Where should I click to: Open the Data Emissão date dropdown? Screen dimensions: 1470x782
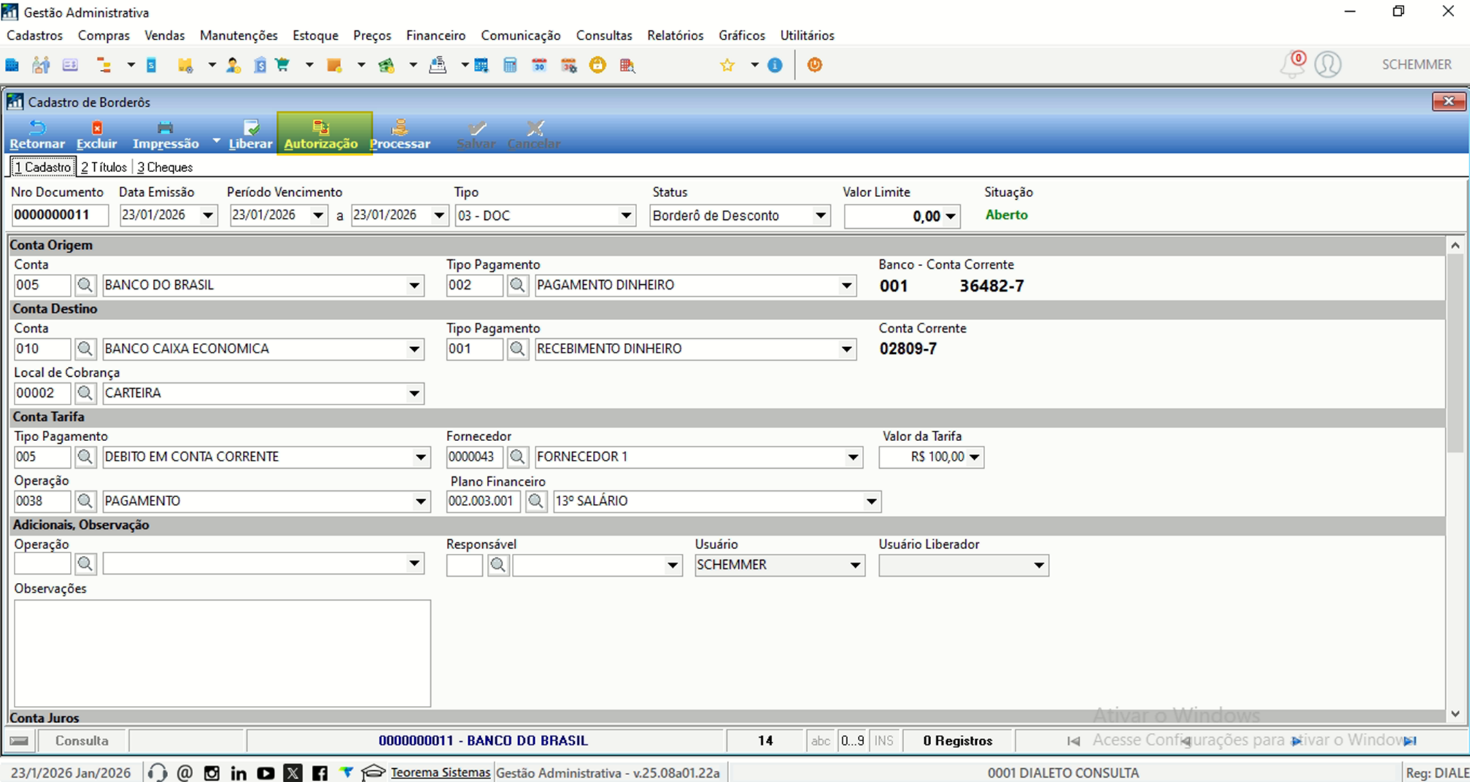pos(208,215)
